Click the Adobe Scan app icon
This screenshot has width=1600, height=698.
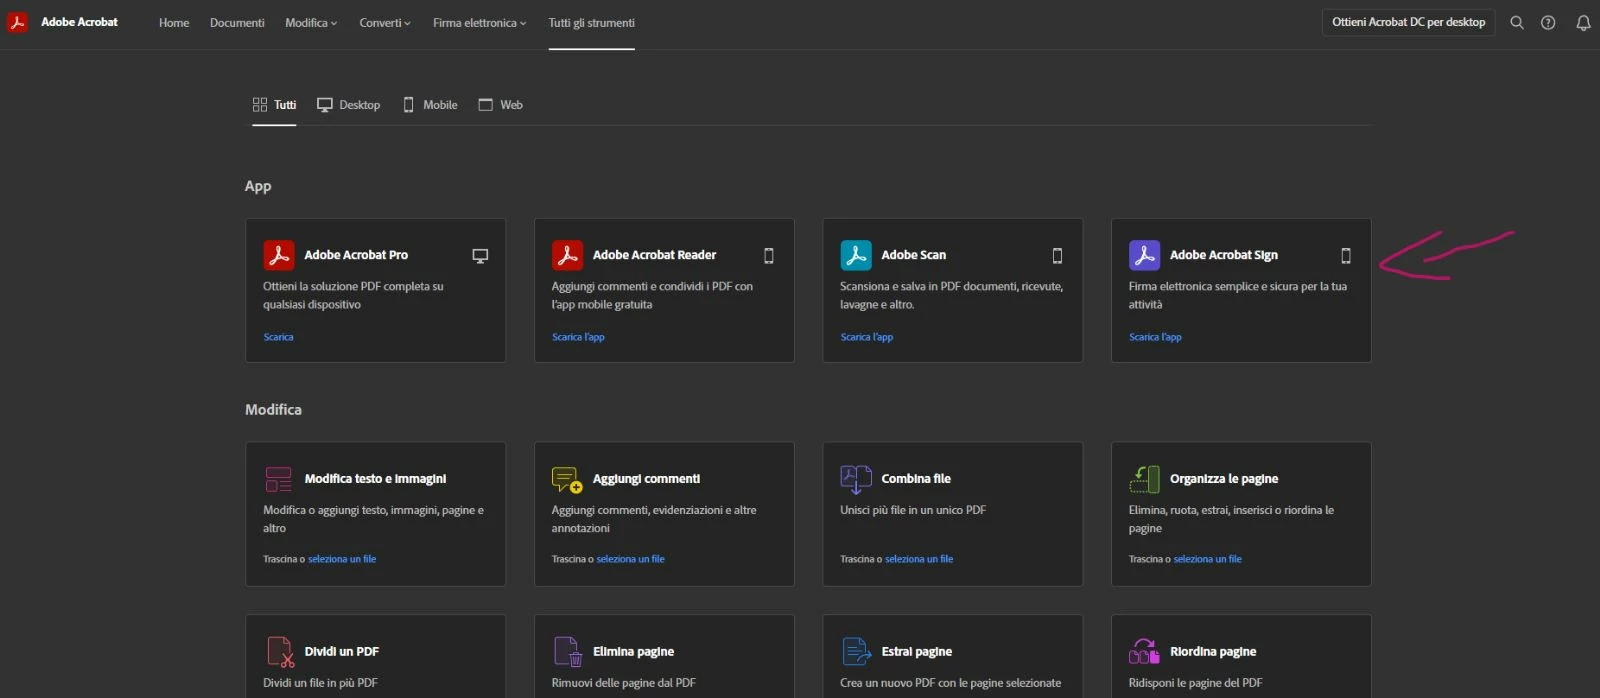click(x=856, y=255)
